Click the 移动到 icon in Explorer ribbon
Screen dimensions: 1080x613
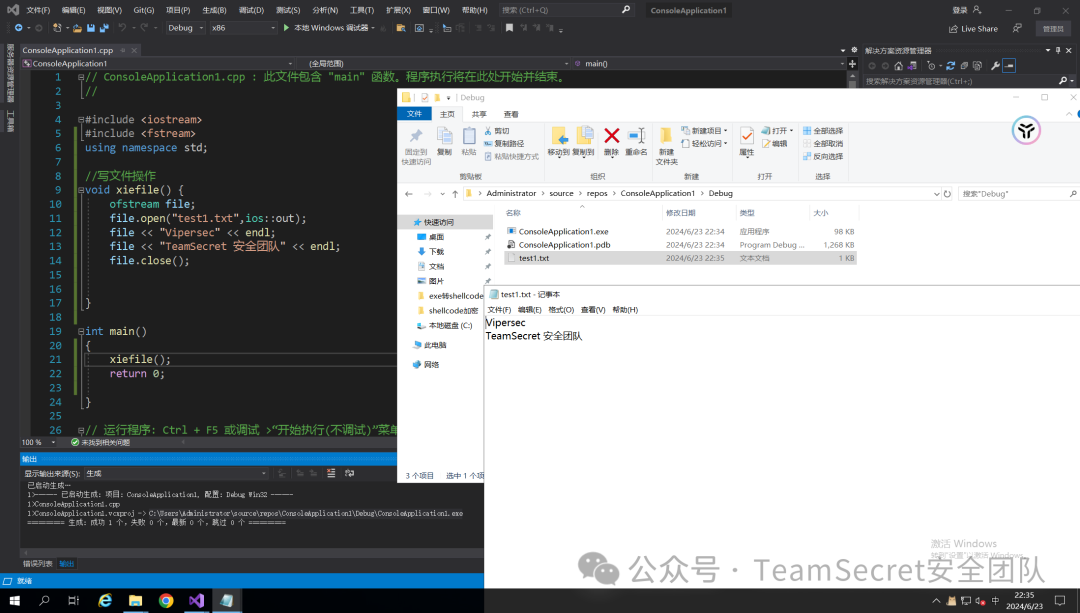pos(559,136)
